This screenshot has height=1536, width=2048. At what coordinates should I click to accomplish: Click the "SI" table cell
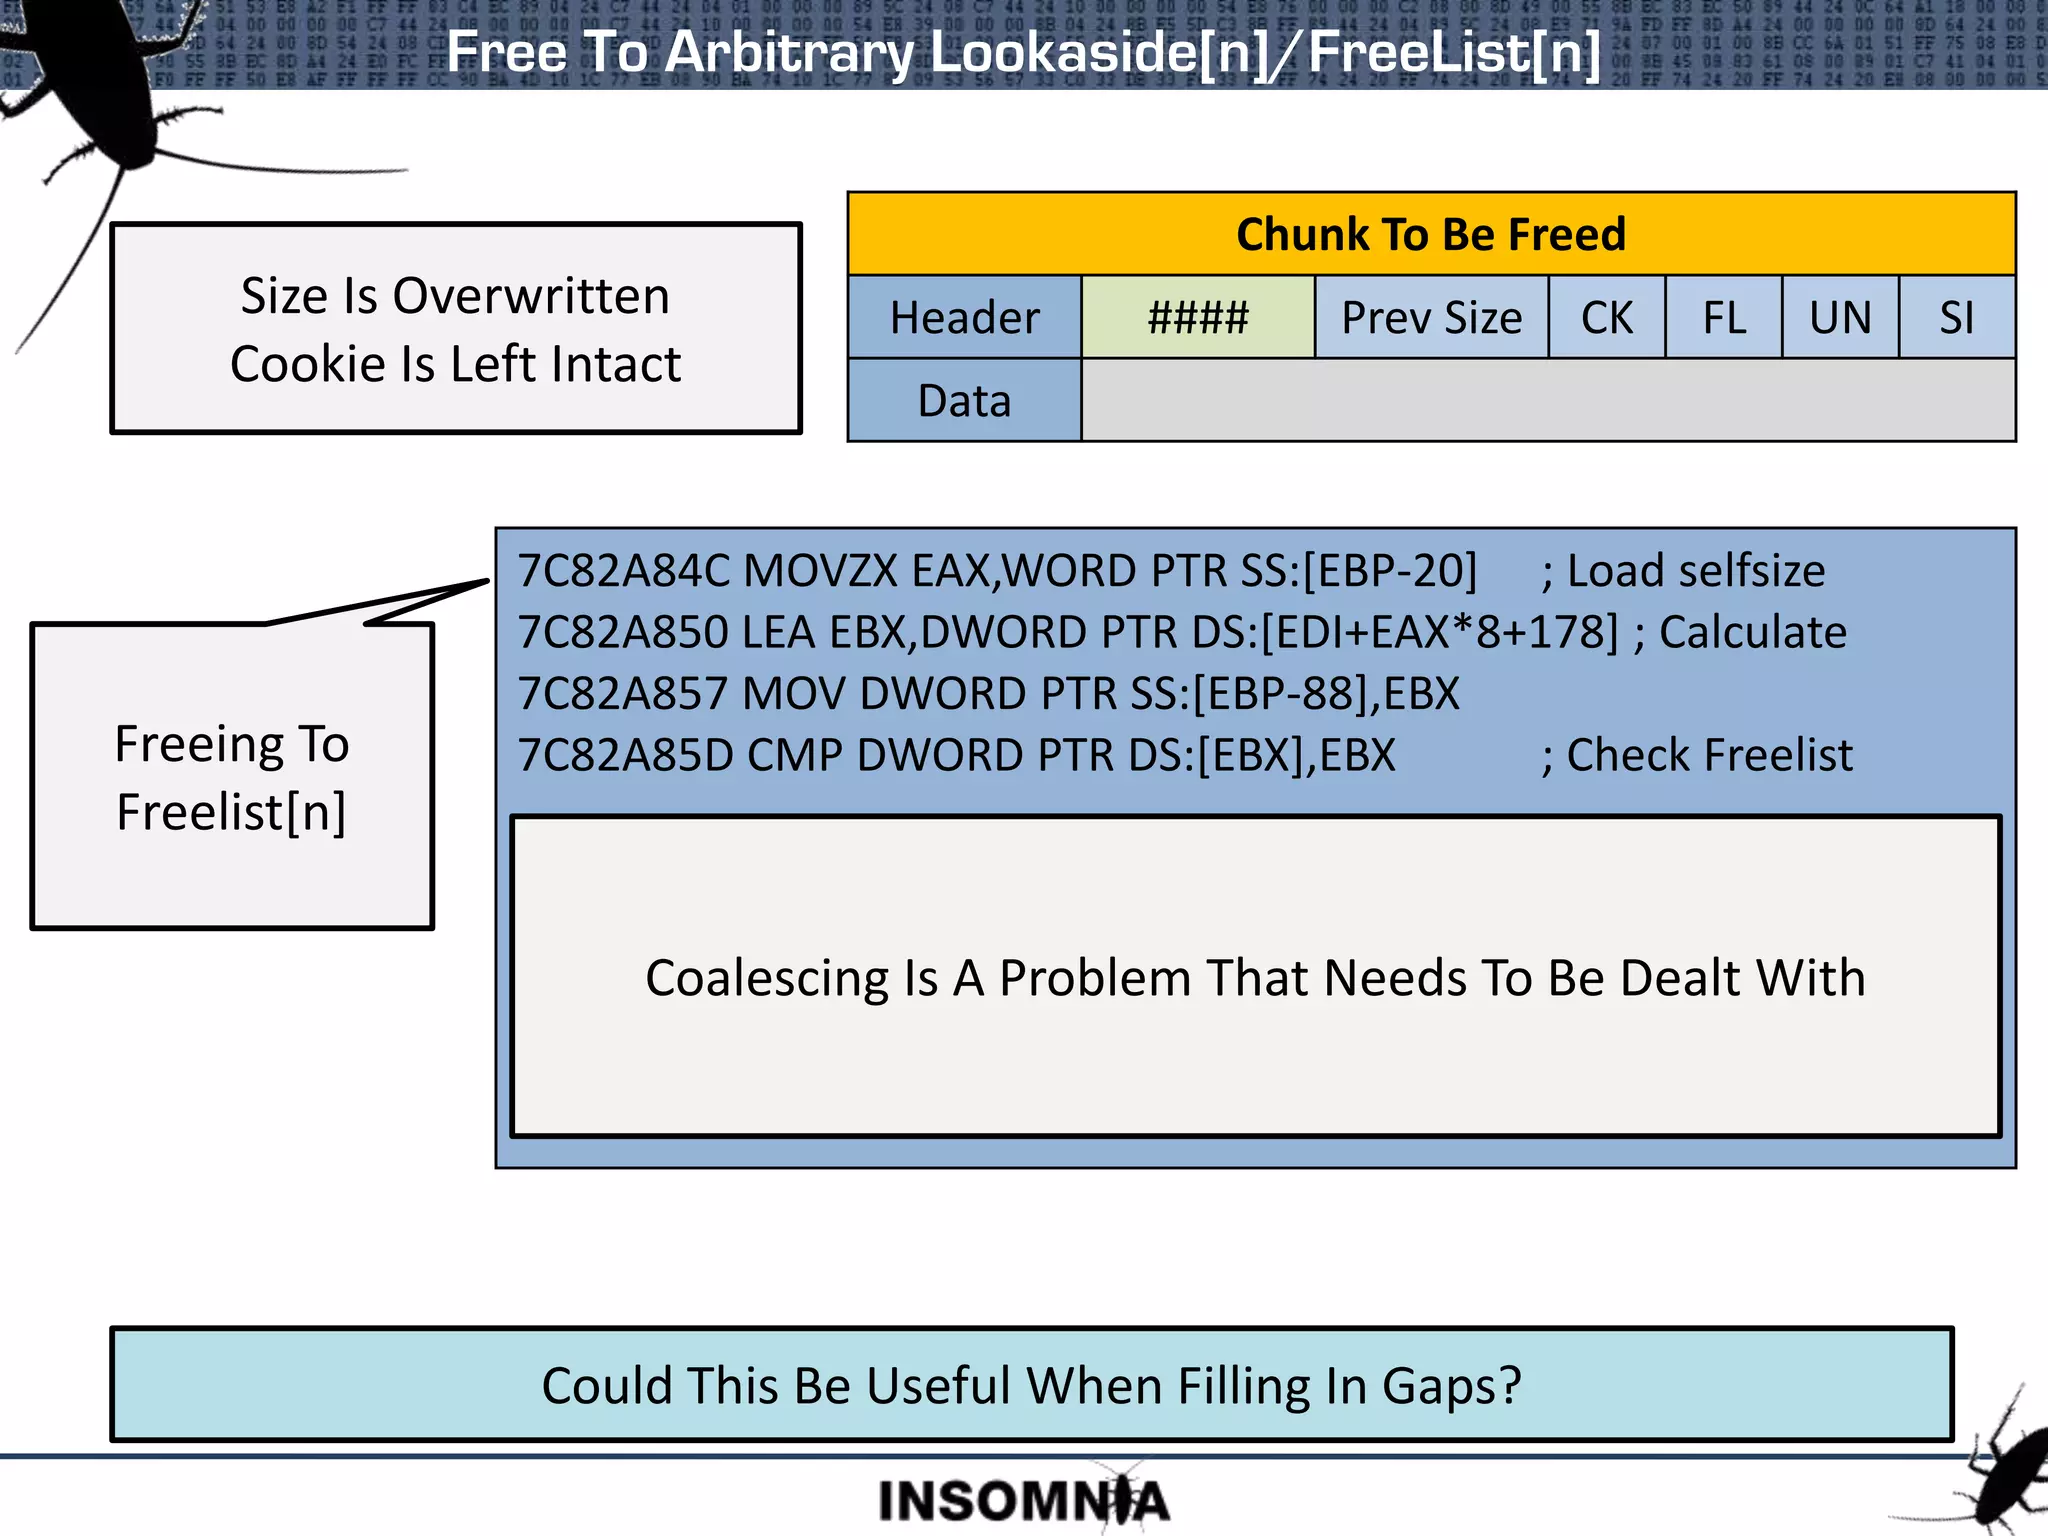pyautogui.click(x=1957, y=317)
